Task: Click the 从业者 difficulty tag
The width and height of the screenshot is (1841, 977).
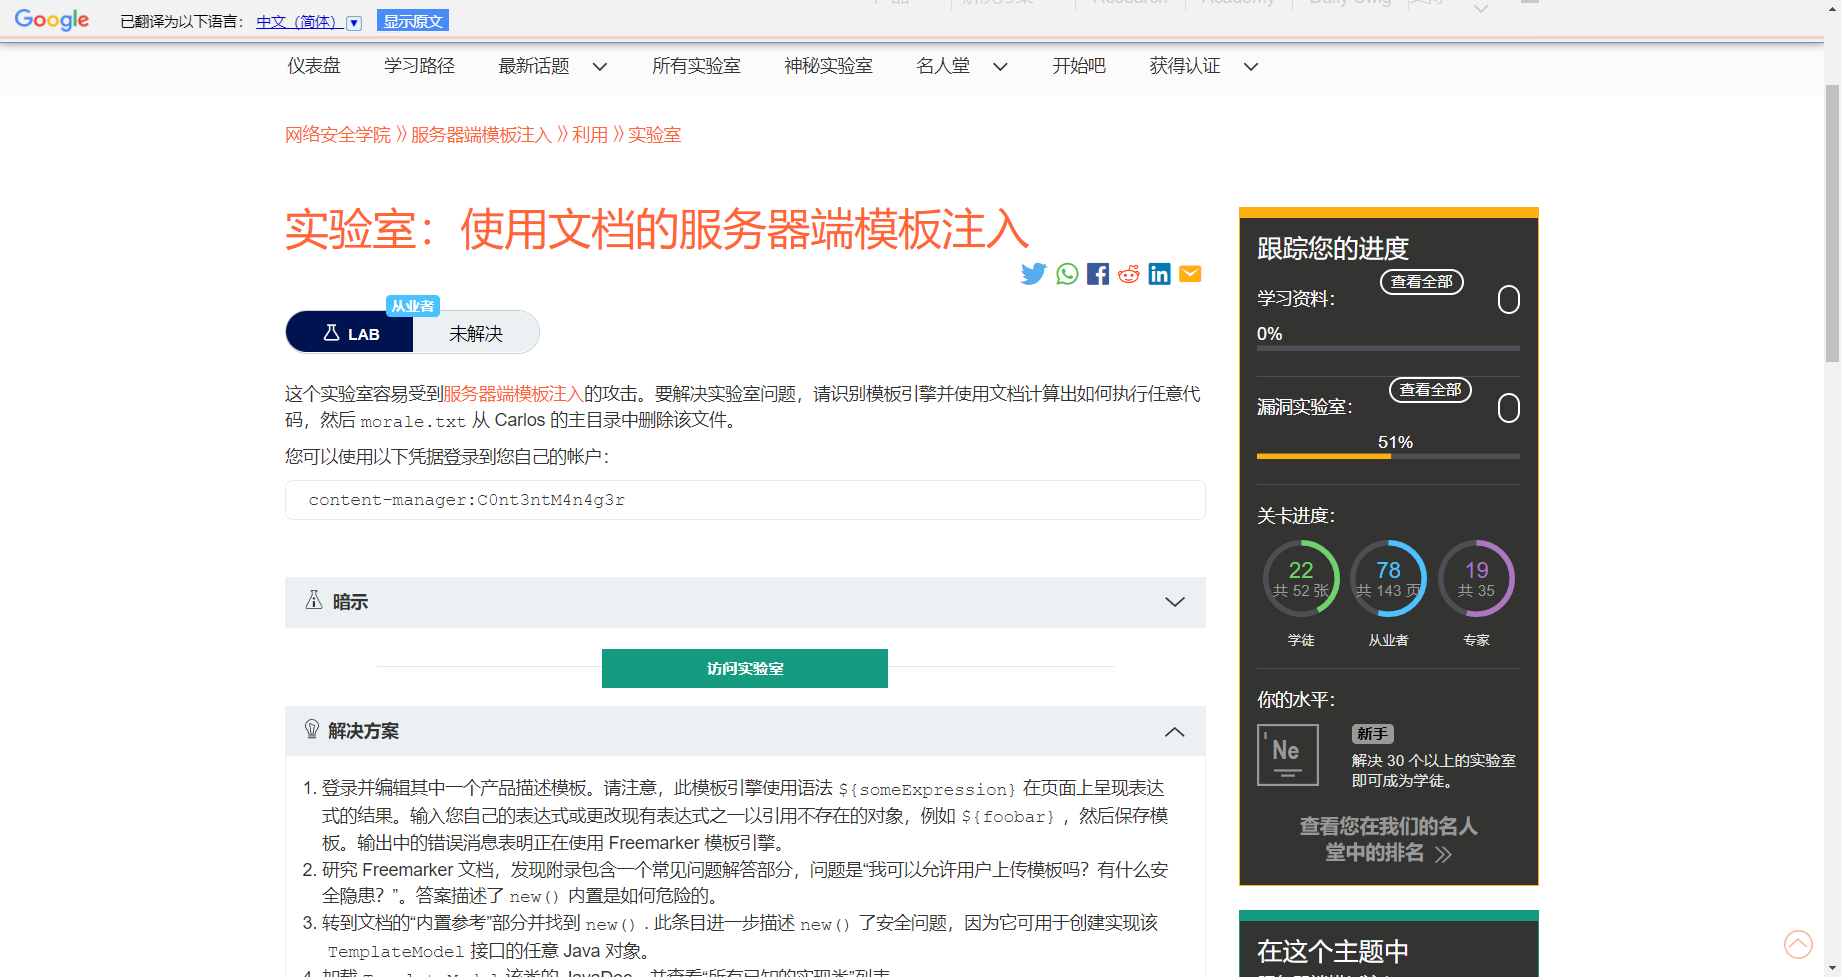Action: pos(413,306)
